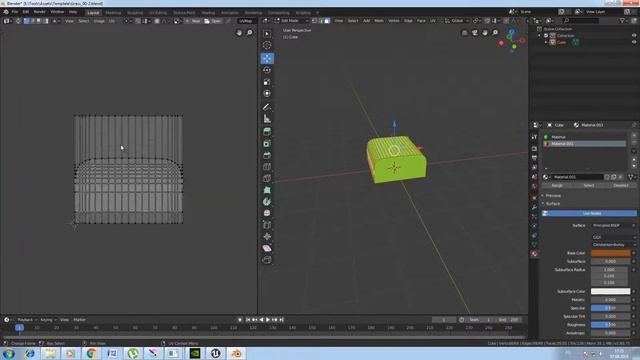Enable vertex select mode in 3D viewport header
Image resolution: width=640 pixels, height=360 pixels.
(314, 20)
